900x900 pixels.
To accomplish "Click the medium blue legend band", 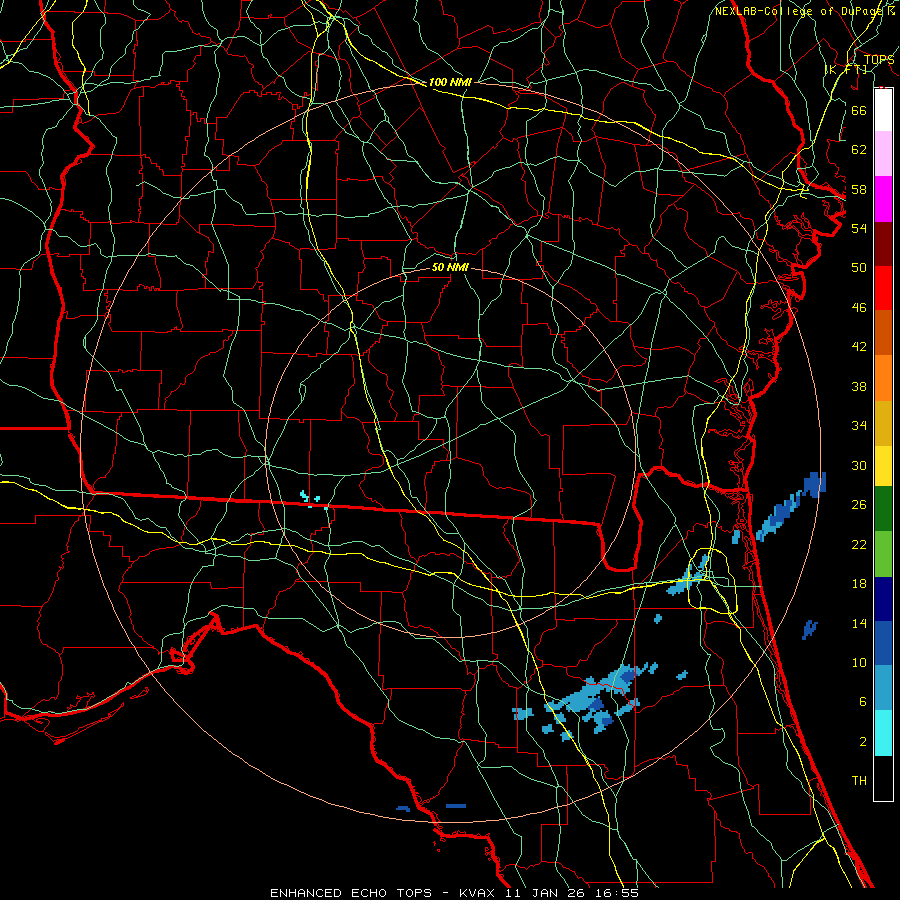I will [883, 643].
